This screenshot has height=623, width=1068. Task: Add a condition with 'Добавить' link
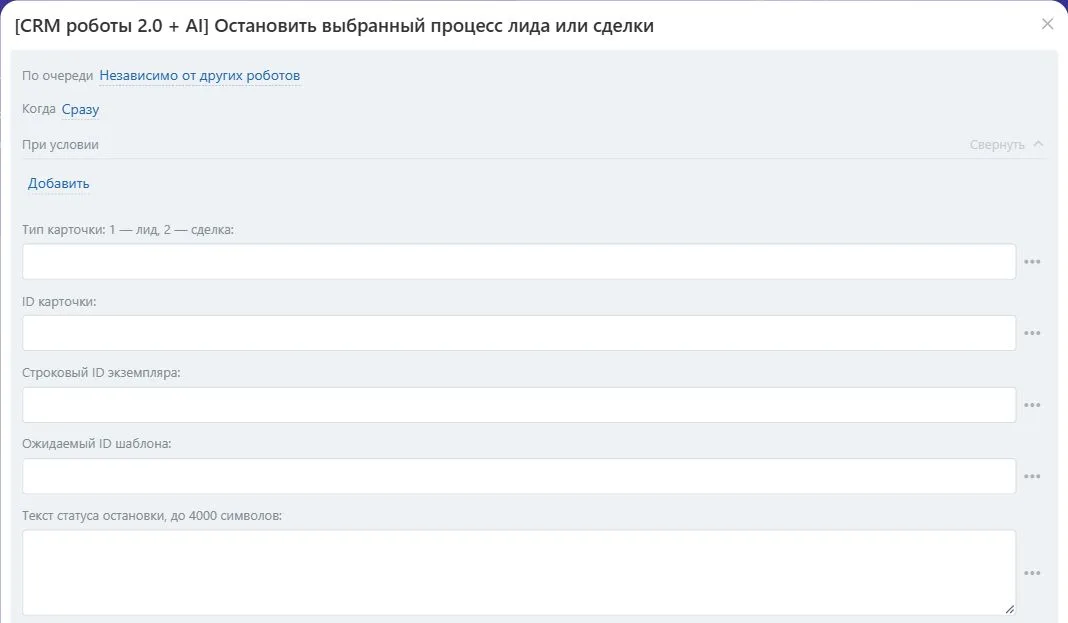59,183
